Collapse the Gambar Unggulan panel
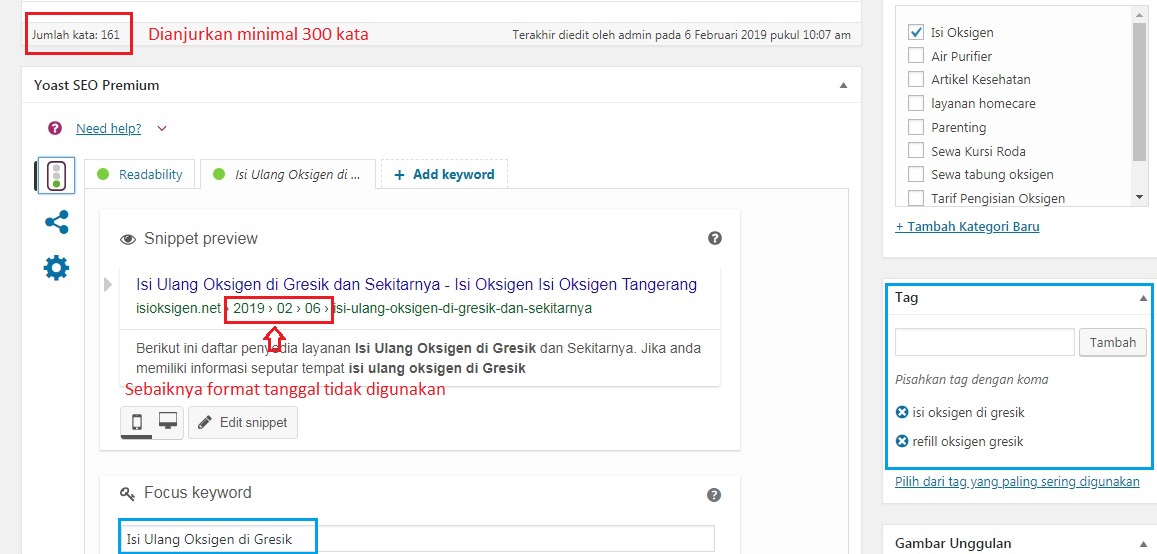 (x=1143, y=544)
